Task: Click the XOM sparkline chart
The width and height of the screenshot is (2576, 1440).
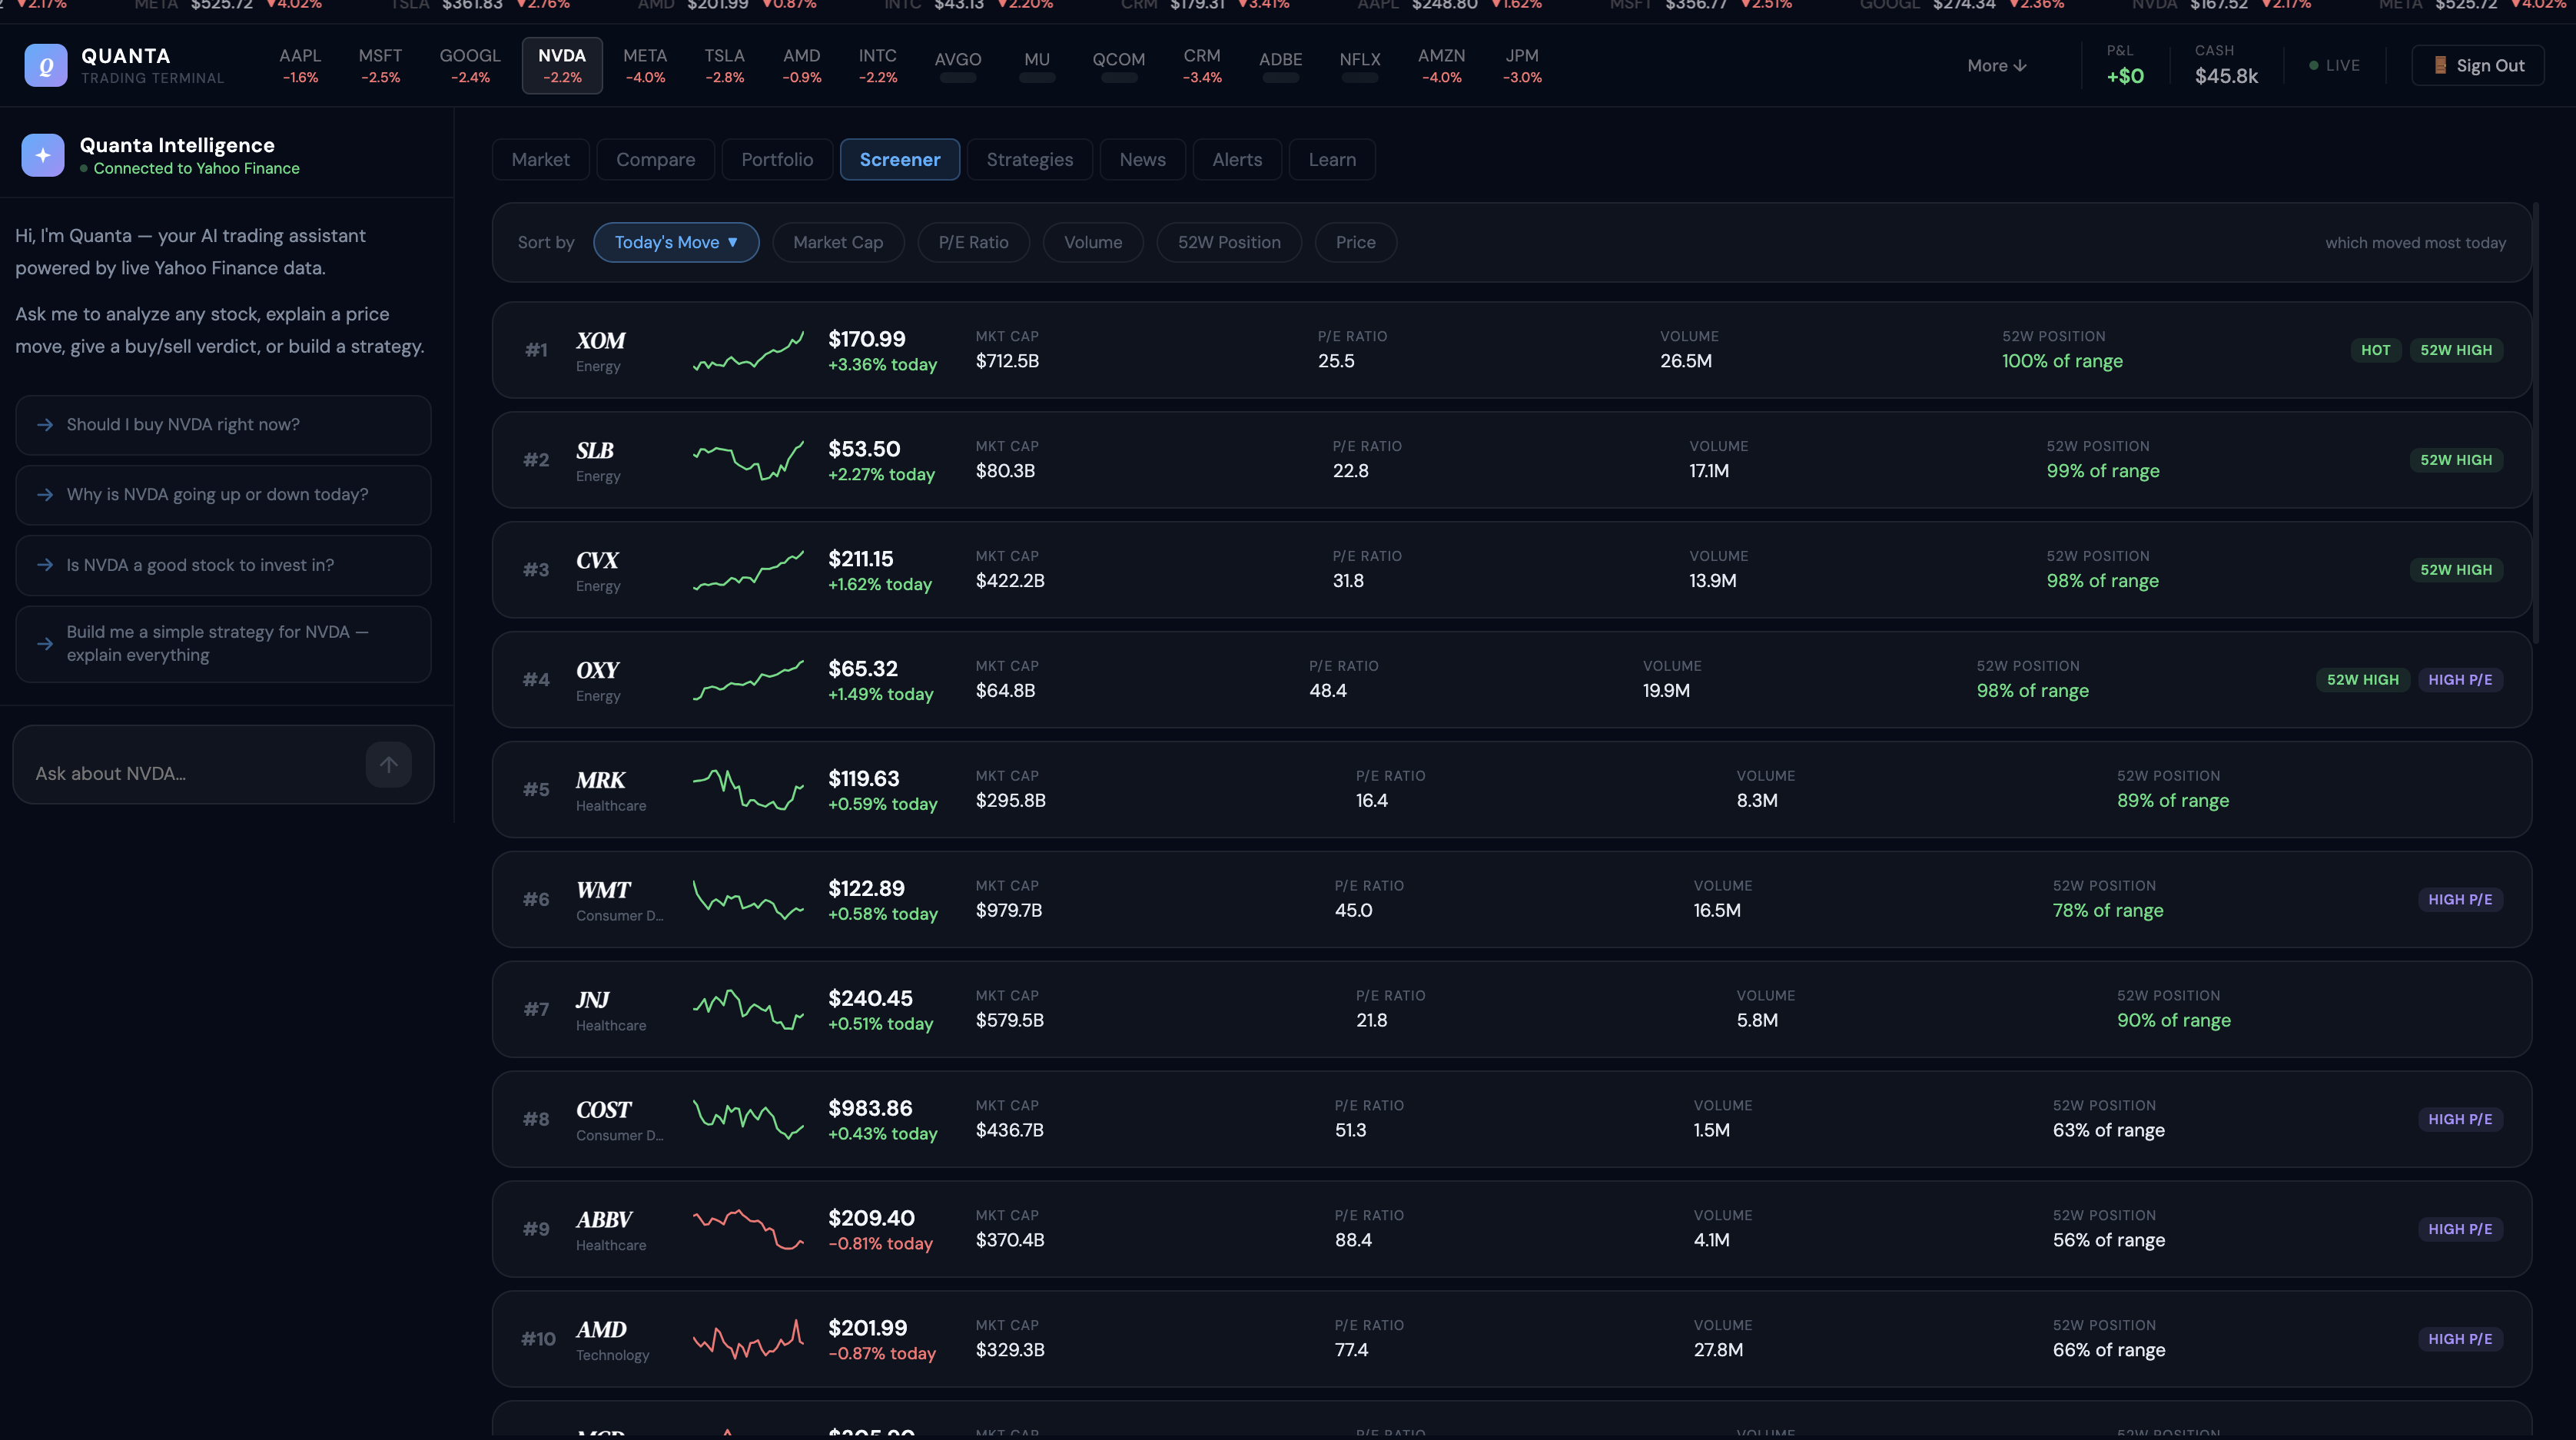Action: pos(748,351)
